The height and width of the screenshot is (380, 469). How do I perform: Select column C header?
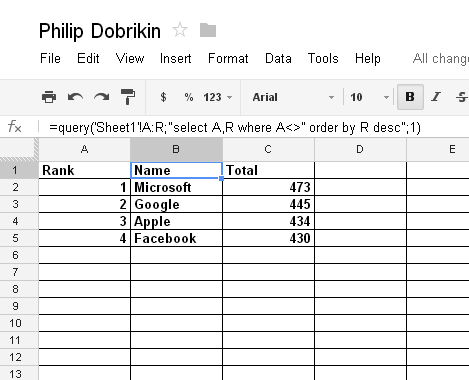[268, 149]
